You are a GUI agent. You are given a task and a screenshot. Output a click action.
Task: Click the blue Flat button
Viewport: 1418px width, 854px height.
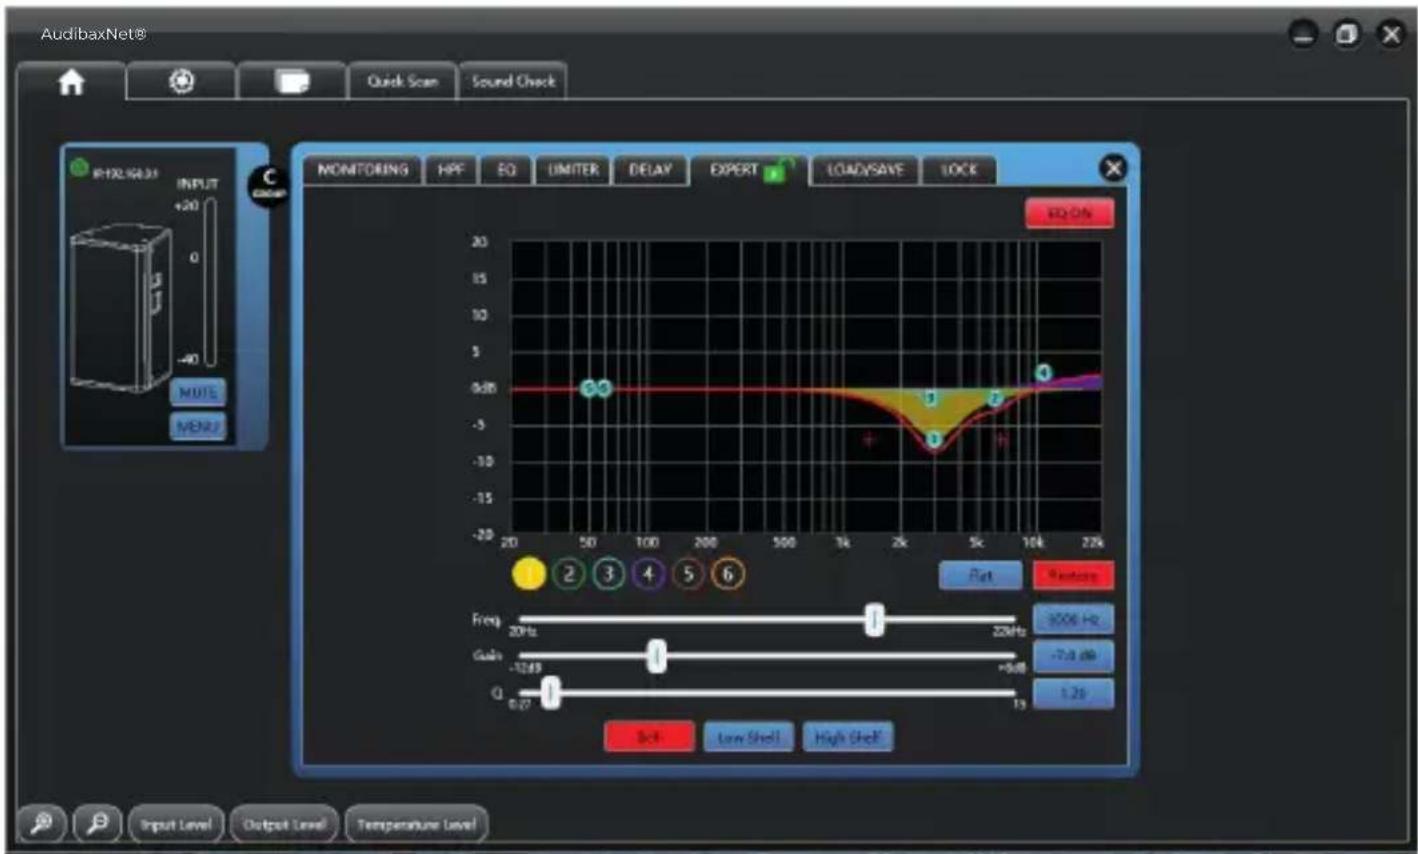click(x=981, y=575)
